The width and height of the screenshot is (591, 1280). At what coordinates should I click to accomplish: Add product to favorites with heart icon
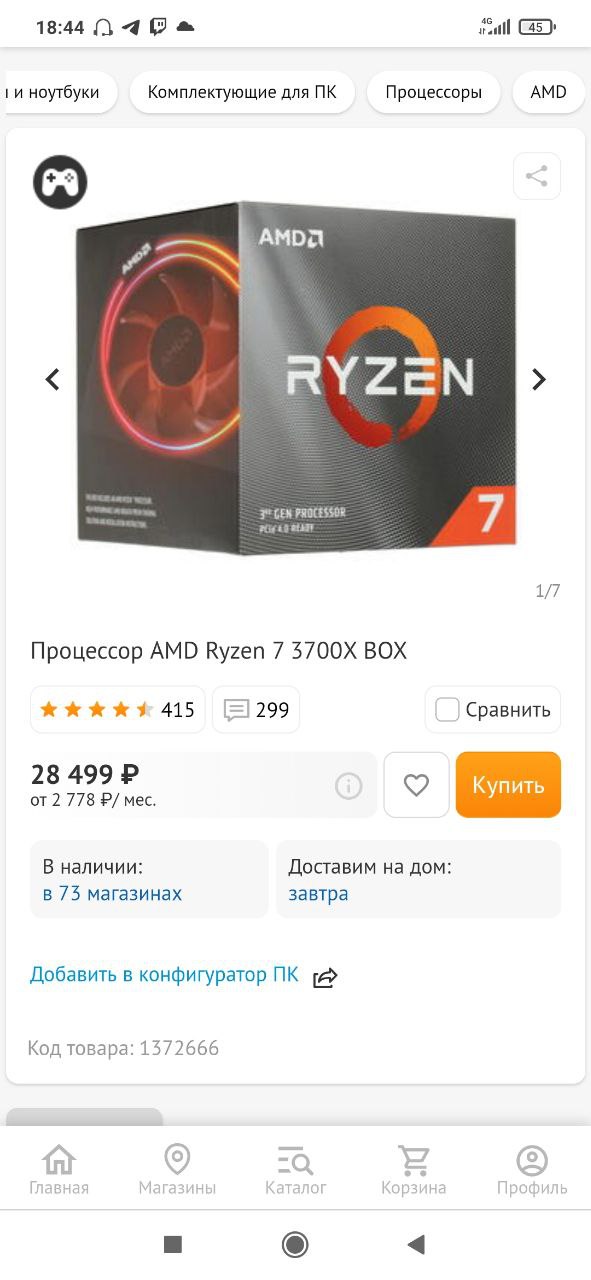416,785
